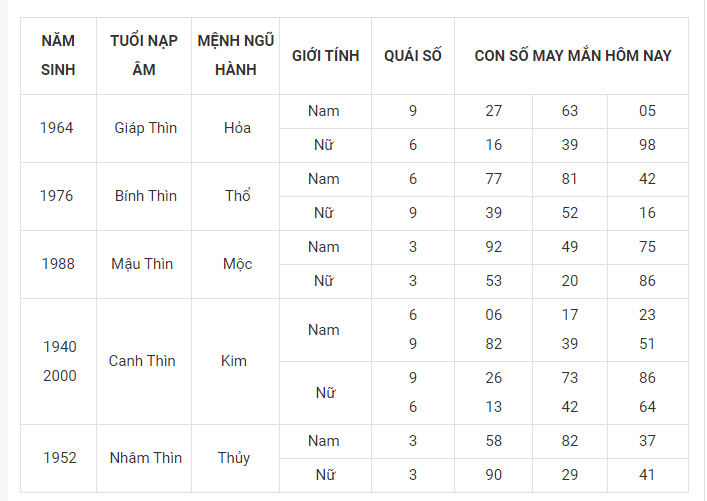707x501 pixels.
Task: Select the TUỔI NẠP ÂM header cell
Action: 145,56
